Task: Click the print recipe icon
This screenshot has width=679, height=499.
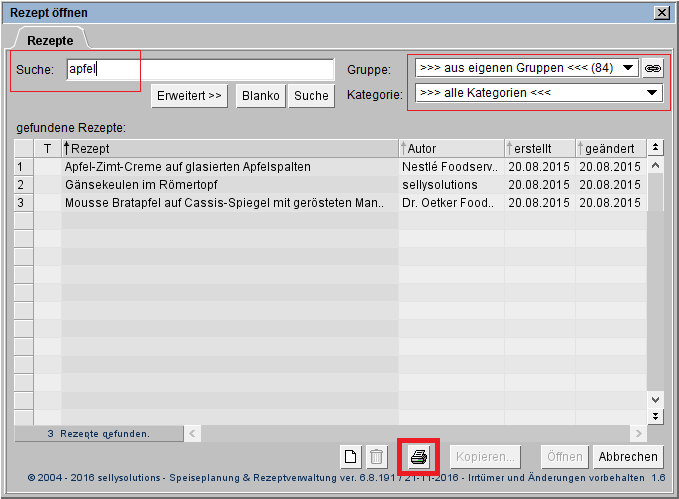Action: coord(419,457)
